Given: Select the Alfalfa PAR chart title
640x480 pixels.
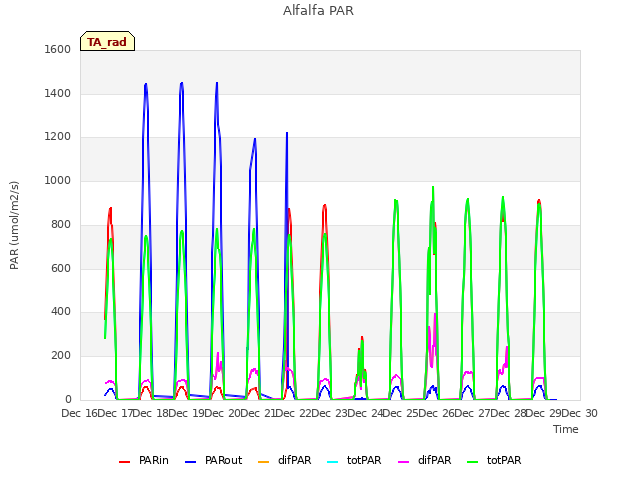Looking at the screenshot, I should [x=318, y=10].
